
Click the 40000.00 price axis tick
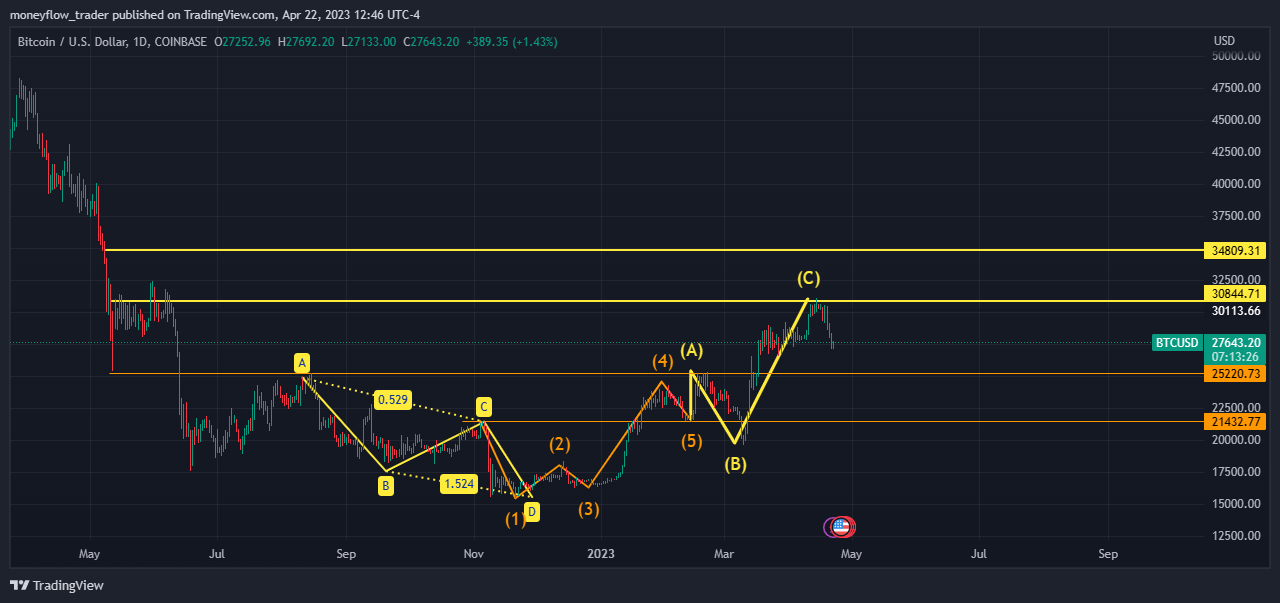(x=1236, y=184)
